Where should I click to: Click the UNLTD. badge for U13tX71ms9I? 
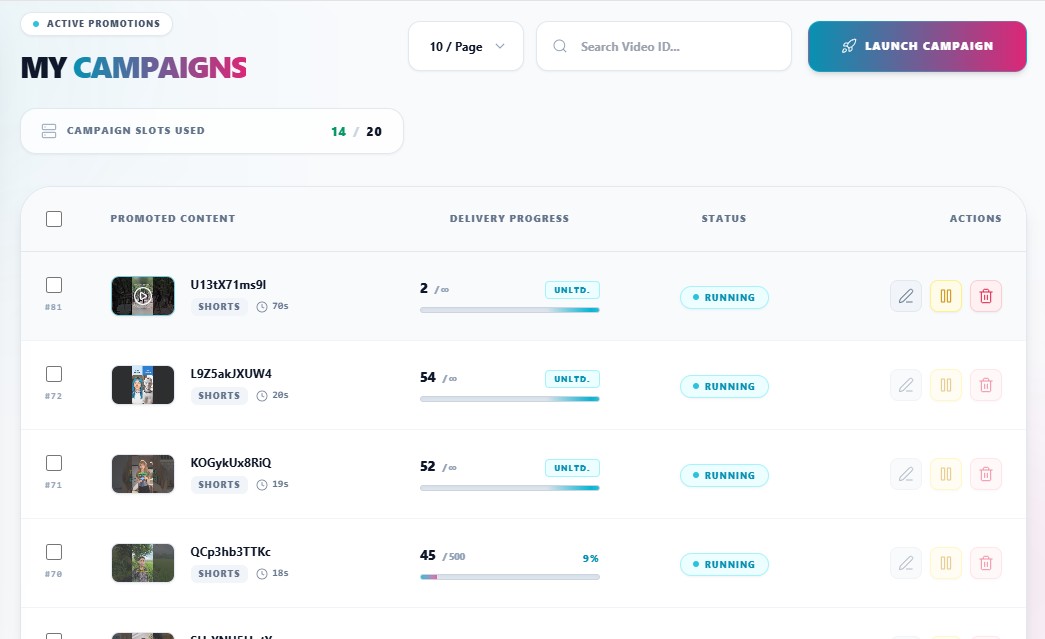[x=572, y=290]
